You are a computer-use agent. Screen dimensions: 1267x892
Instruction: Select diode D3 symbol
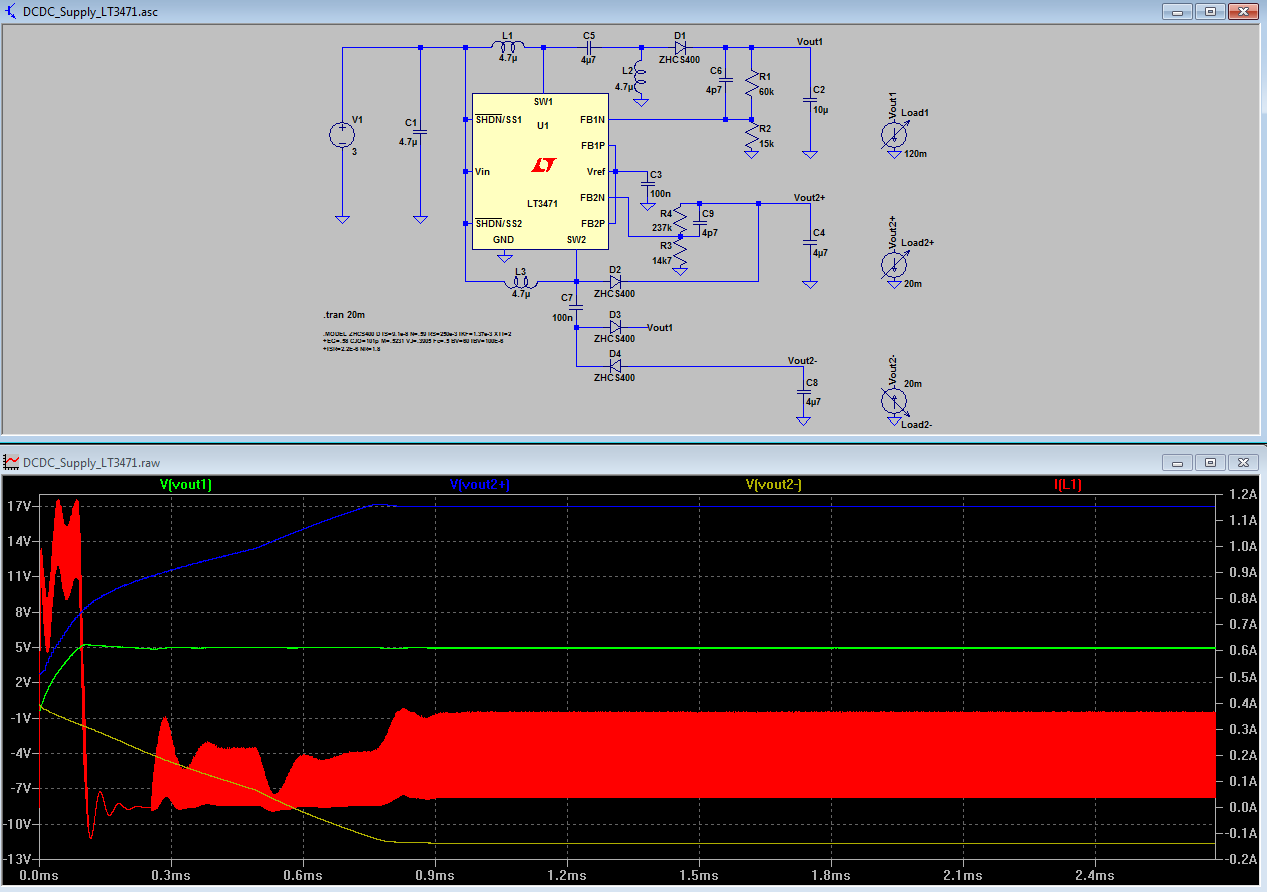(x=615, y=327)
